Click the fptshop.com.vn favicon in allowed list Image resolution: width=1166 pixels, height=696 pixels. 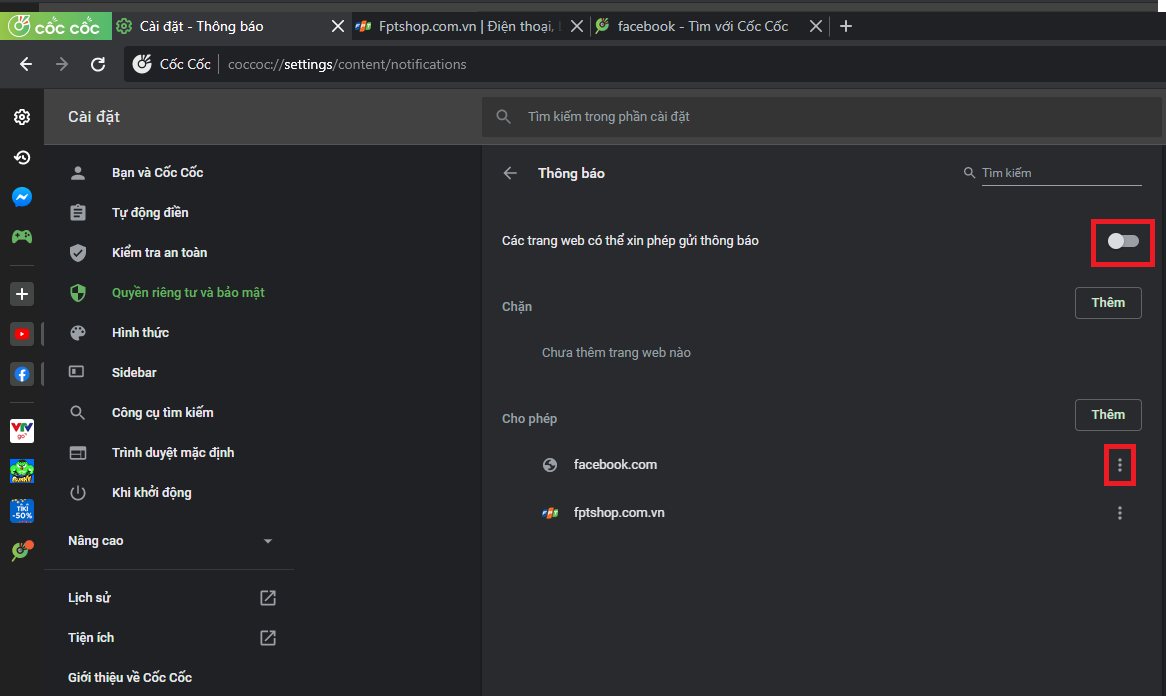[550, 513]
